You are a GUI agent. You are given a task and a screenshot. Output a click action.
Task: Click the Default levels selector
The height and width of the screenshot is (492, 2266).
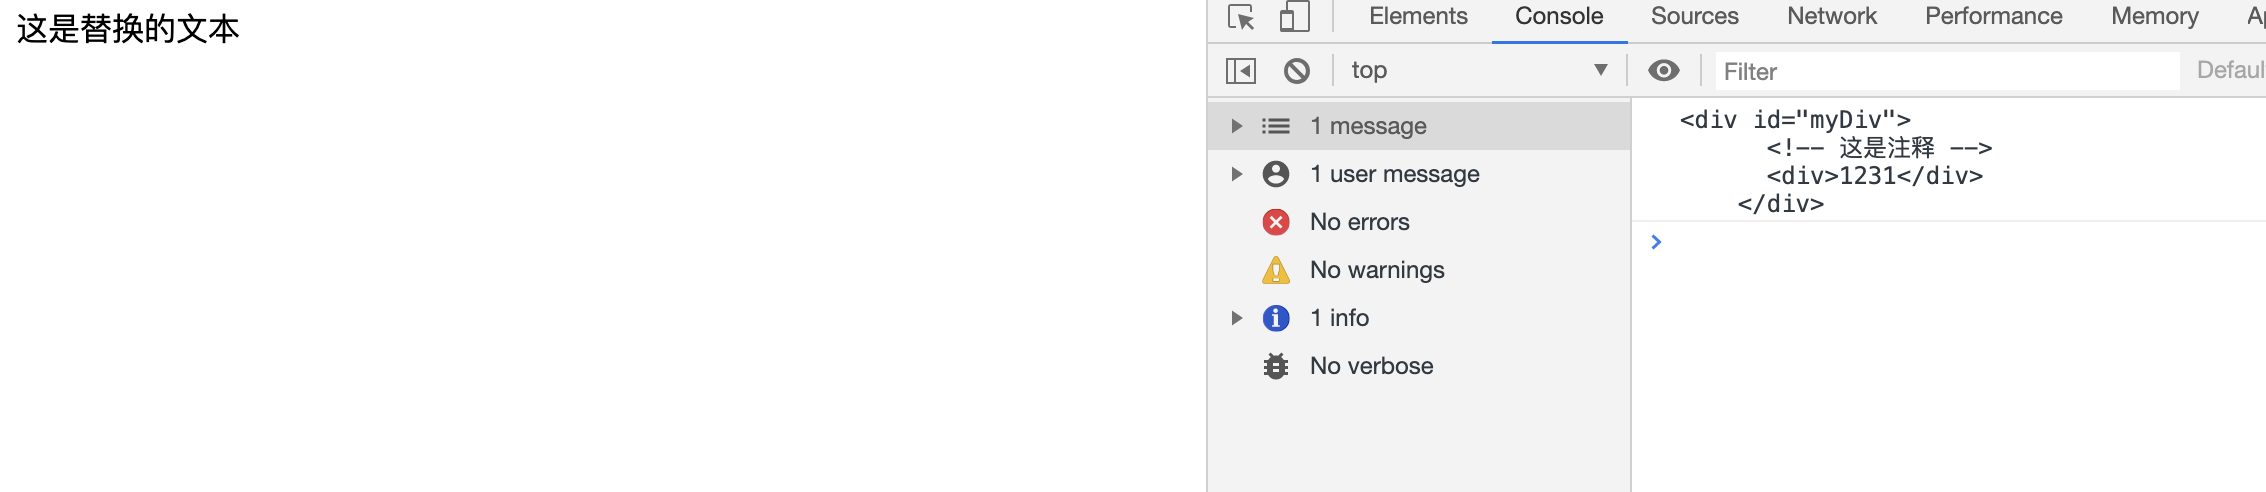(2231, 70)
